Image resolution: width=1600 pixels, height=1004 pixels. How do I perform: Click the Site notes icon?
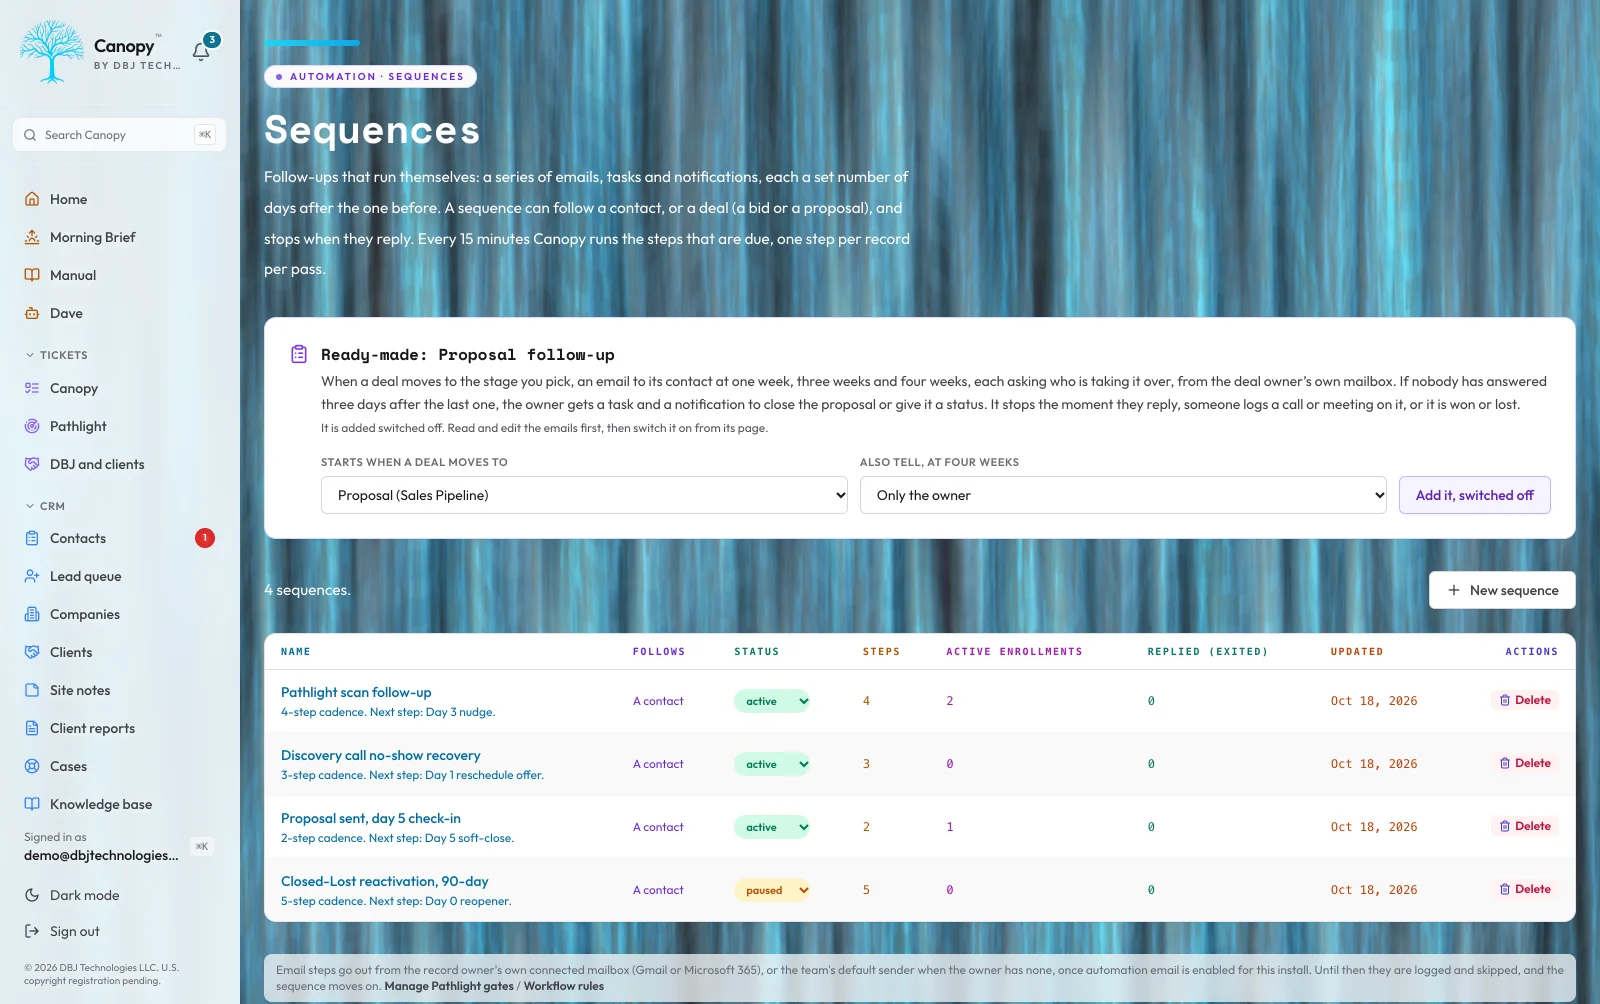point(32,690)
